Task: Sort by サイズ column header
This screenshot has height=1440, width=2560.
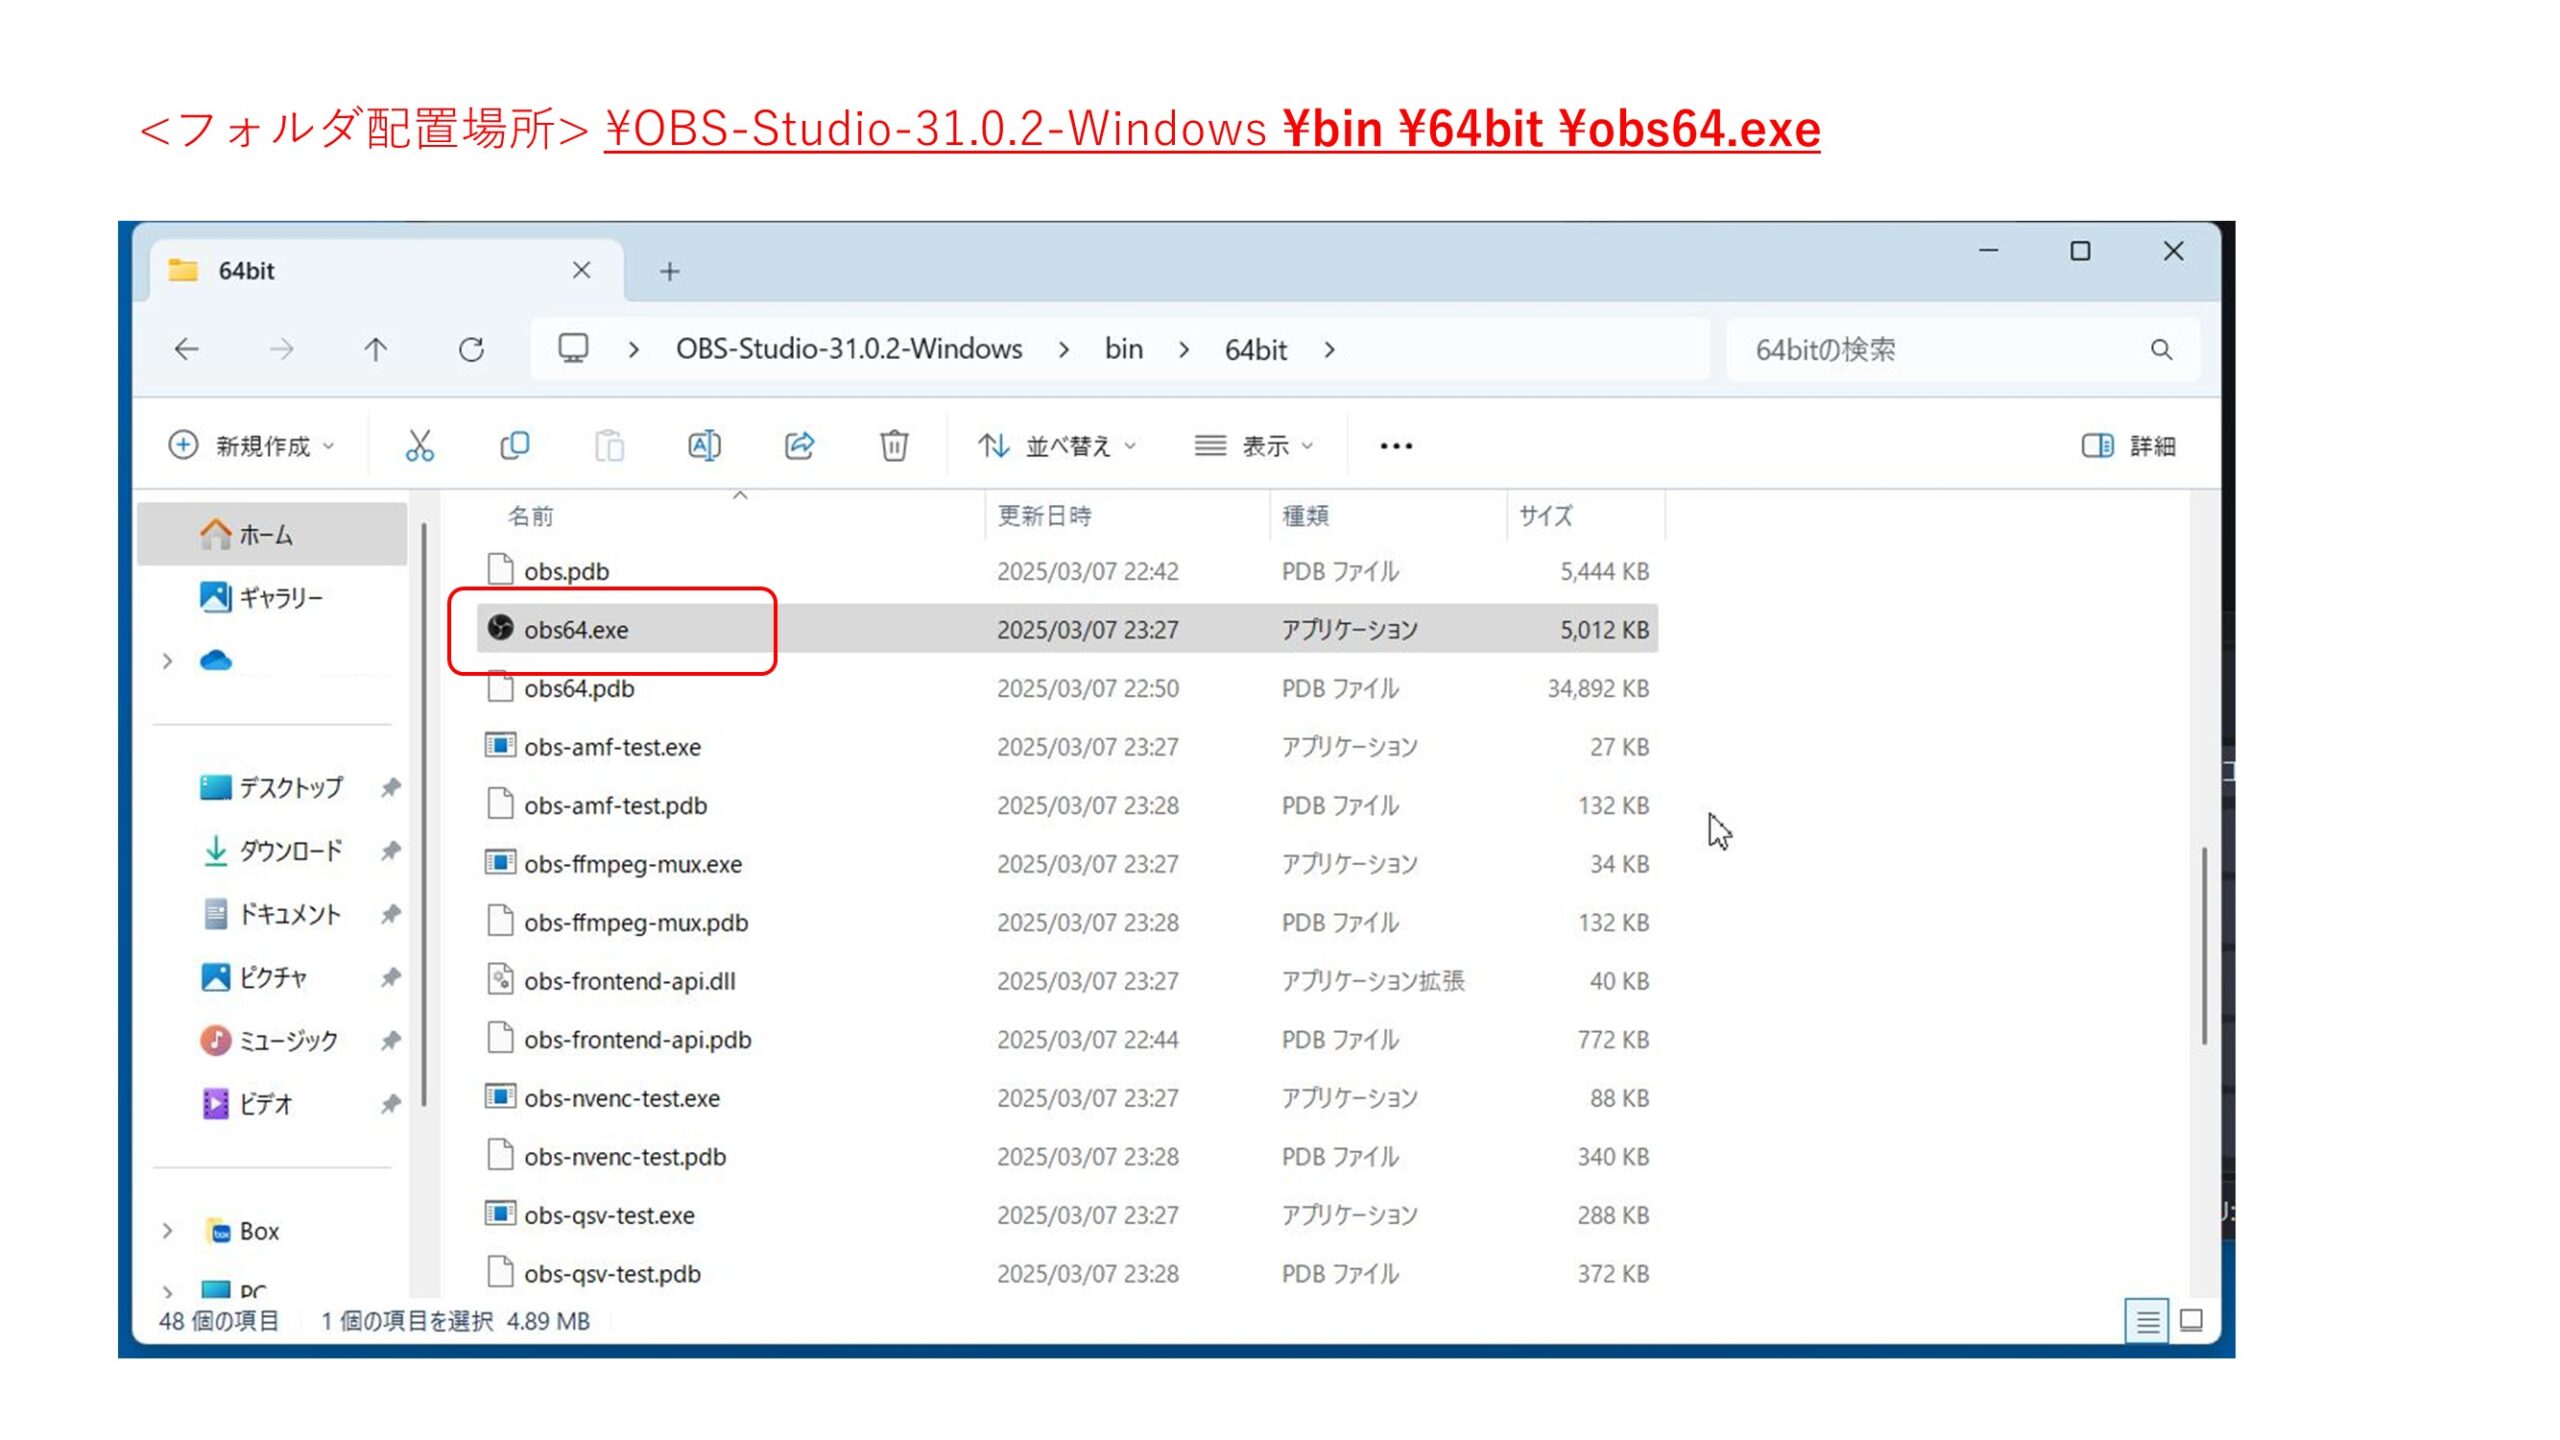Action: point(1587,516)
